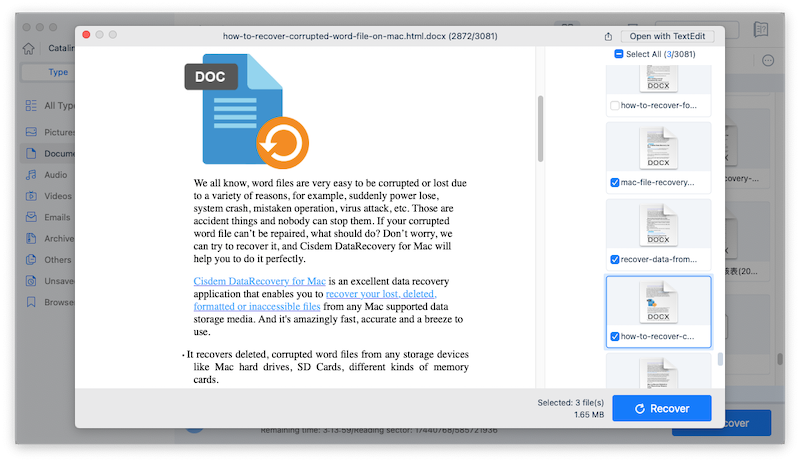Click the Documents icon in sidebar
This screenshot has height=462, width=800.
(x=31, y=153)
